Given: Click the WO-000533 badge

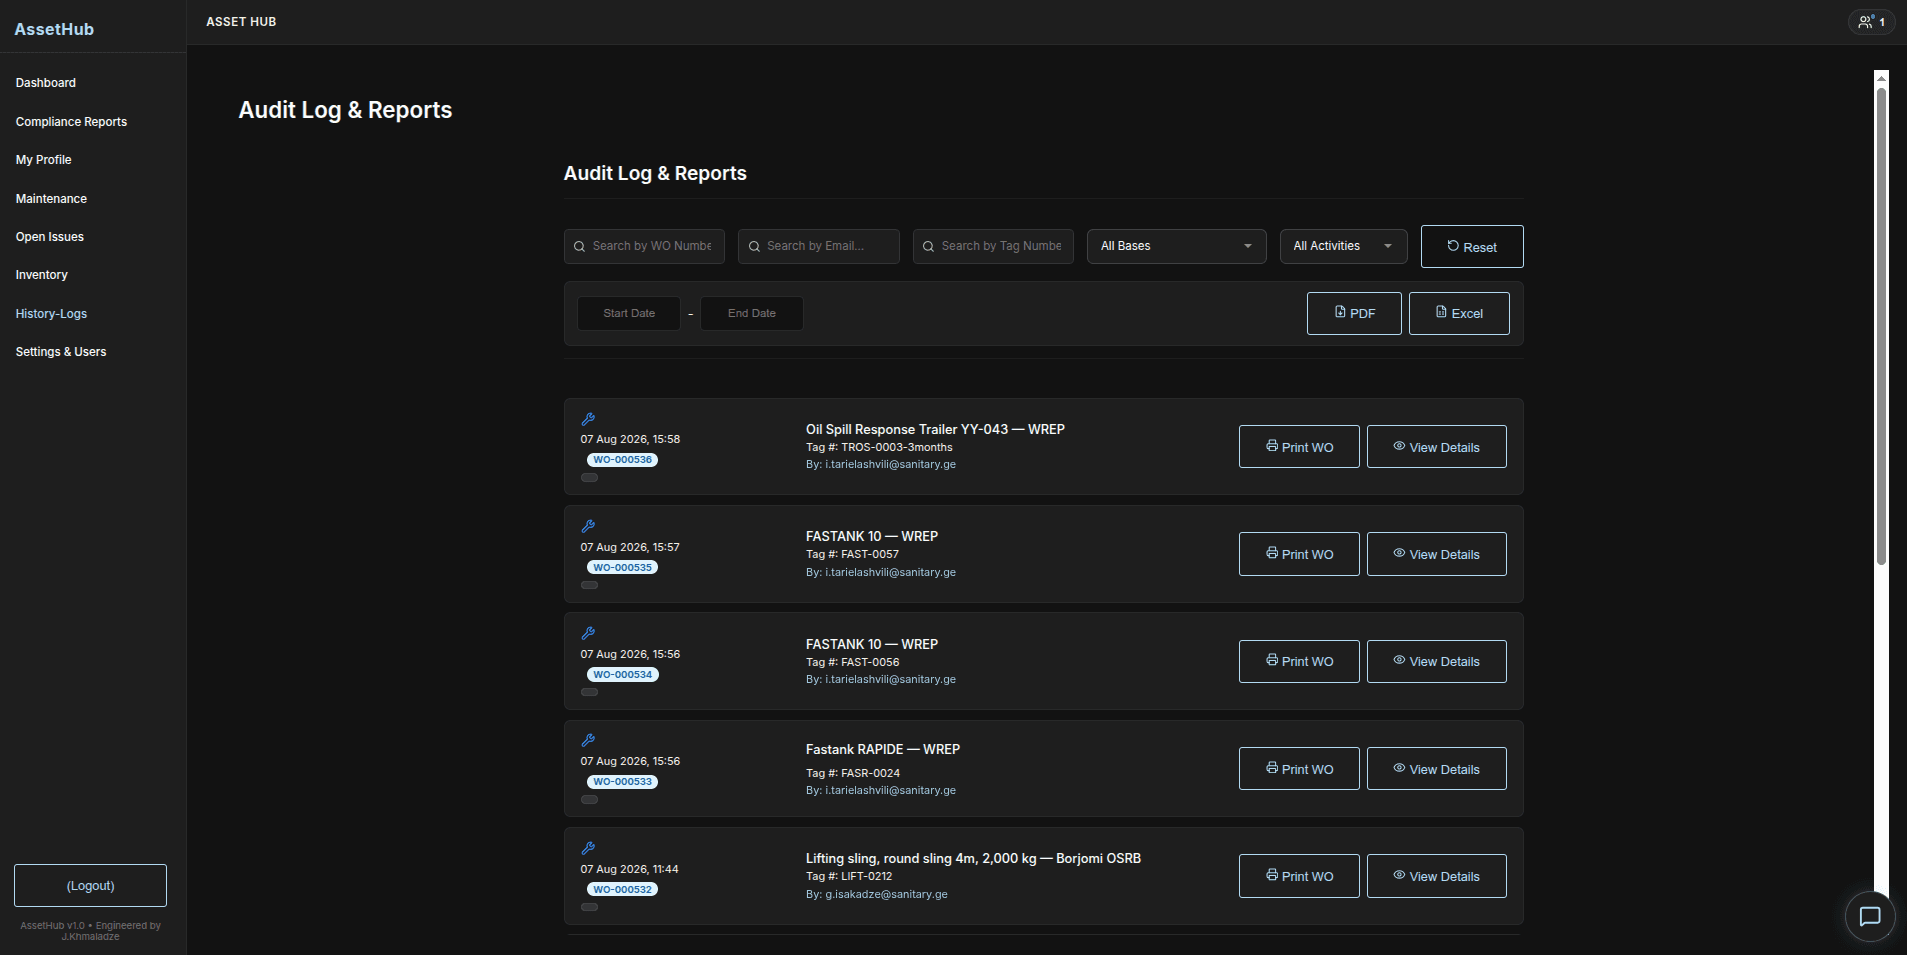Looking at the screenshot, I should click(x=622, y=782).
